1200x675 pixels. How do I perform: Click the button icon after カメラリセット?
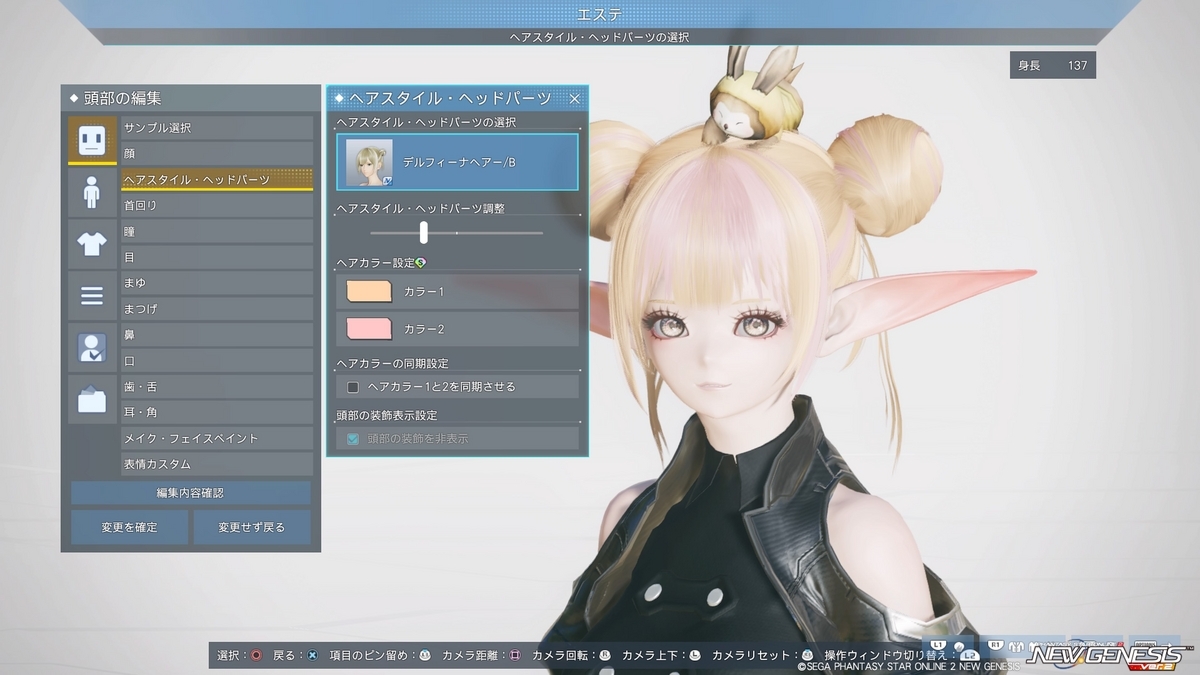point(808,655)
